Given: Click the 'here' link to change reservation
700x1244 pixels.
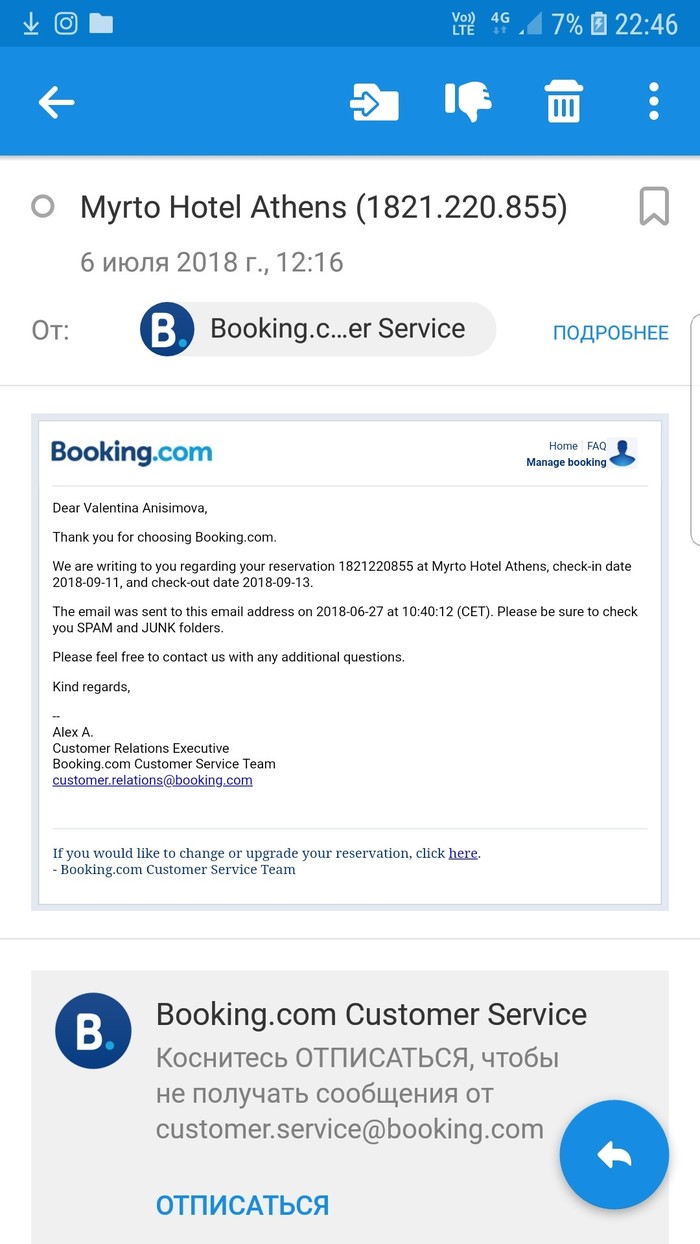Looking at the screenshot, I should coord(463,853).
